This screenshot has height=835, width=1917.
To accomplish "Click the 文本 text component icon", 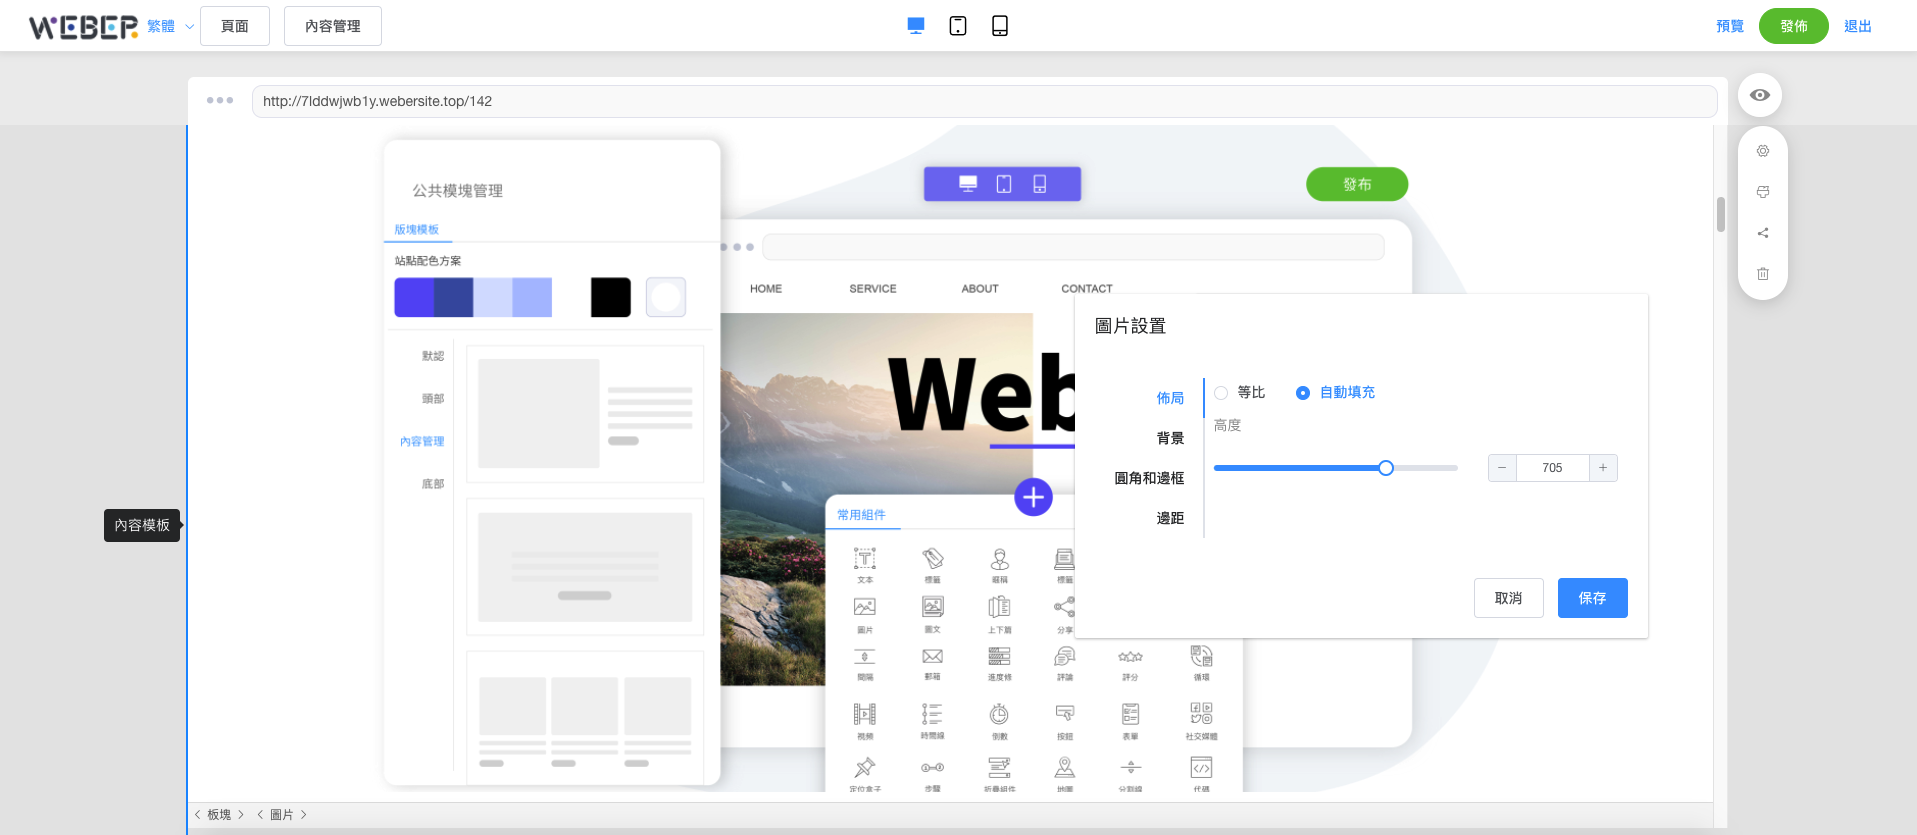I will tap(865, 558).
